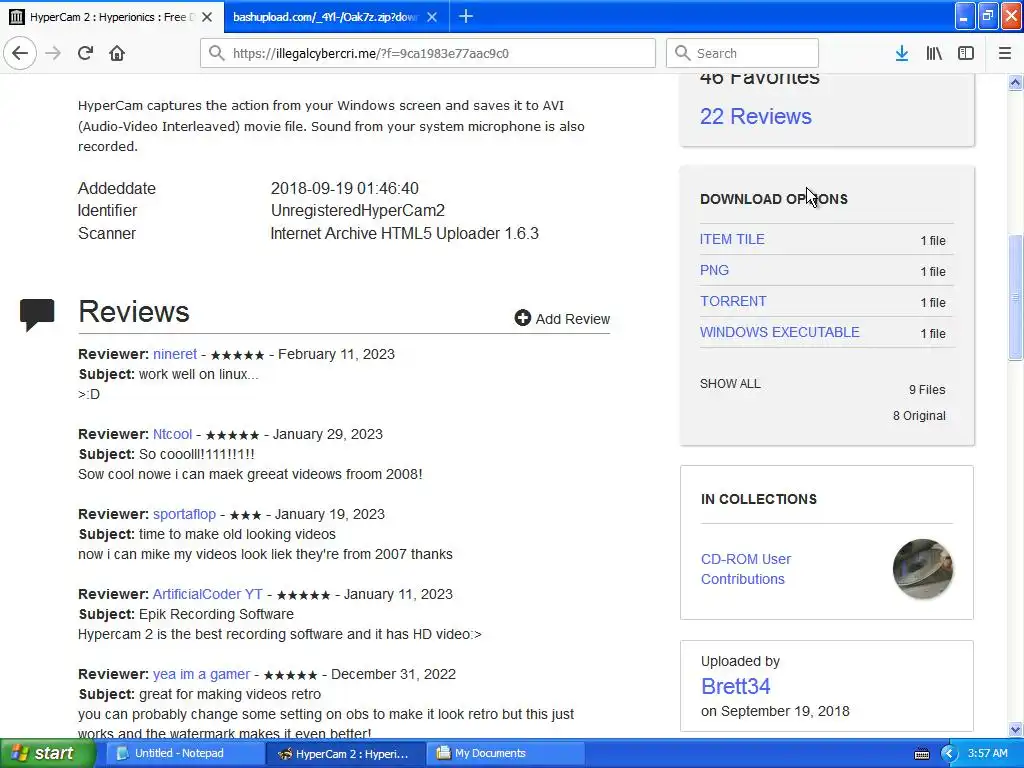Click "work well on linux..." subject text
Viewport: 1024px width, 768px height.
click(x=199, y=374)
